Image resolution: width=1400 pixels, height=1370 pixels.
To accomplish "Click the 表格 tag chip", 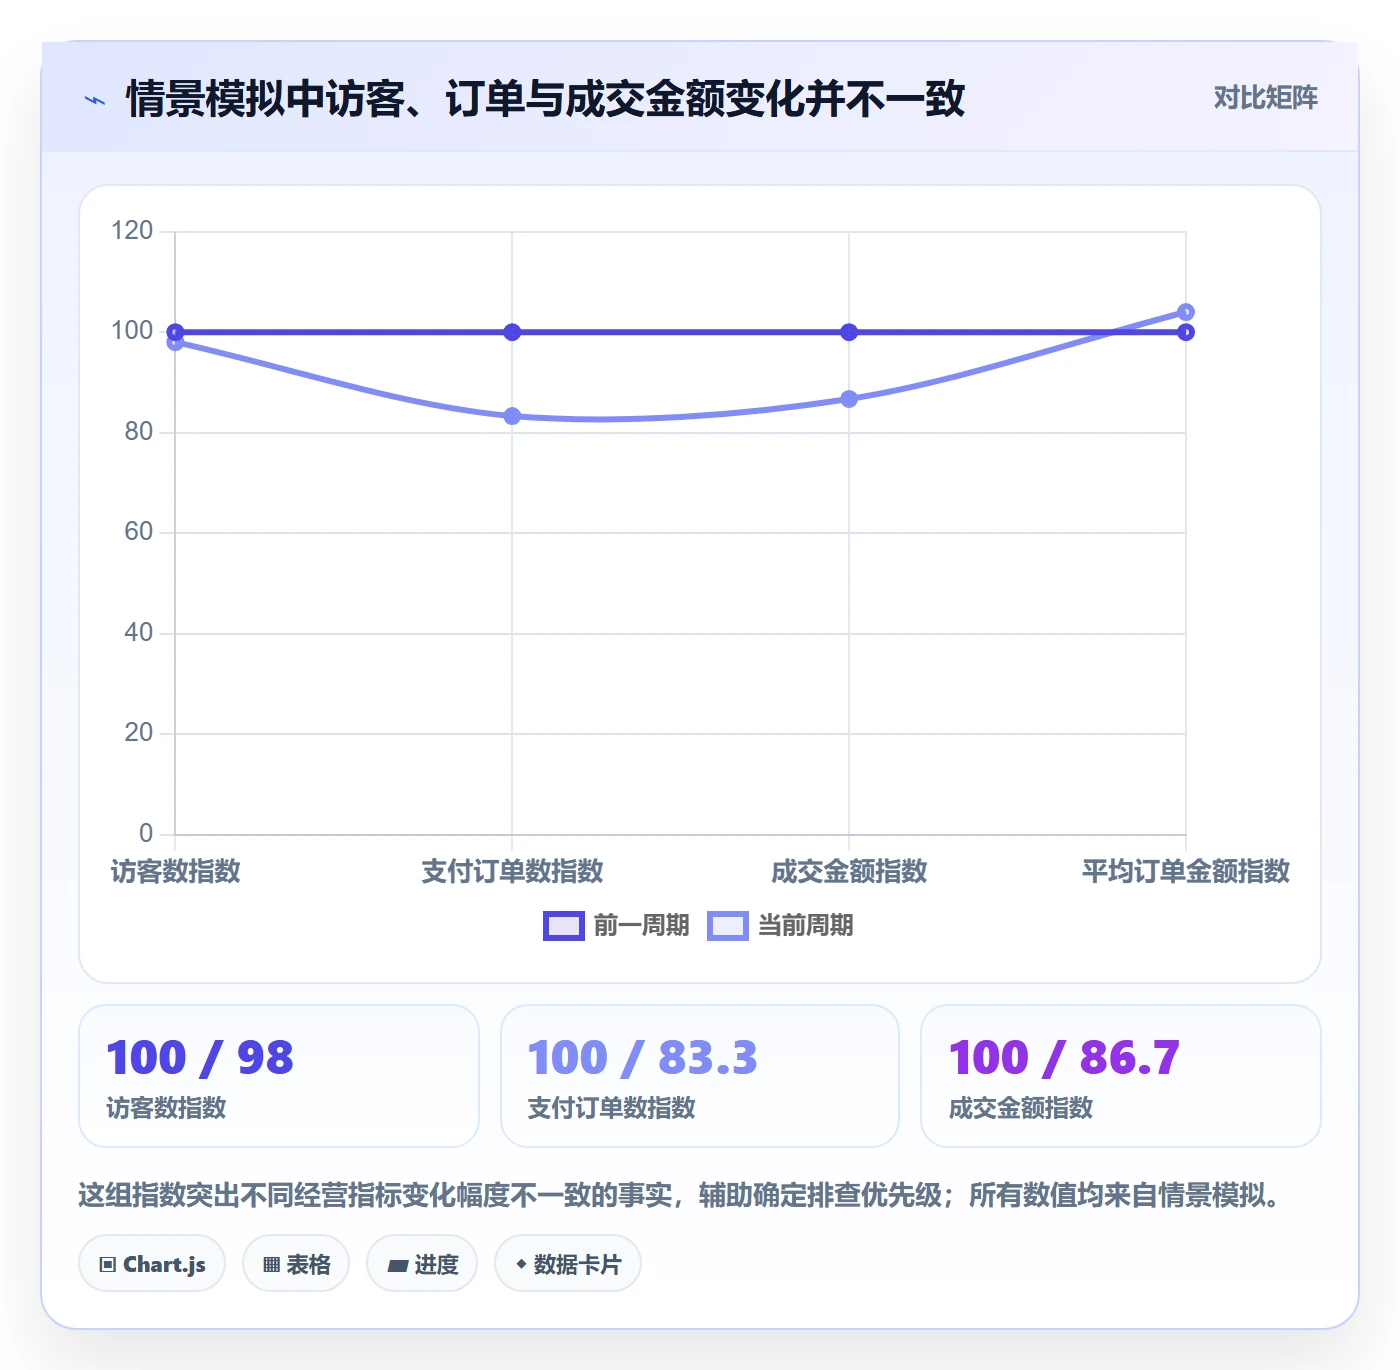I will [296, 1264].
